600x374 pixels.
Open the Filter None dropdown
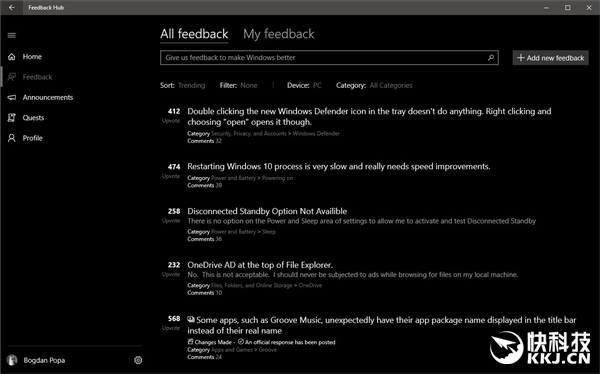pyautogui.click(x=238, y=85)
